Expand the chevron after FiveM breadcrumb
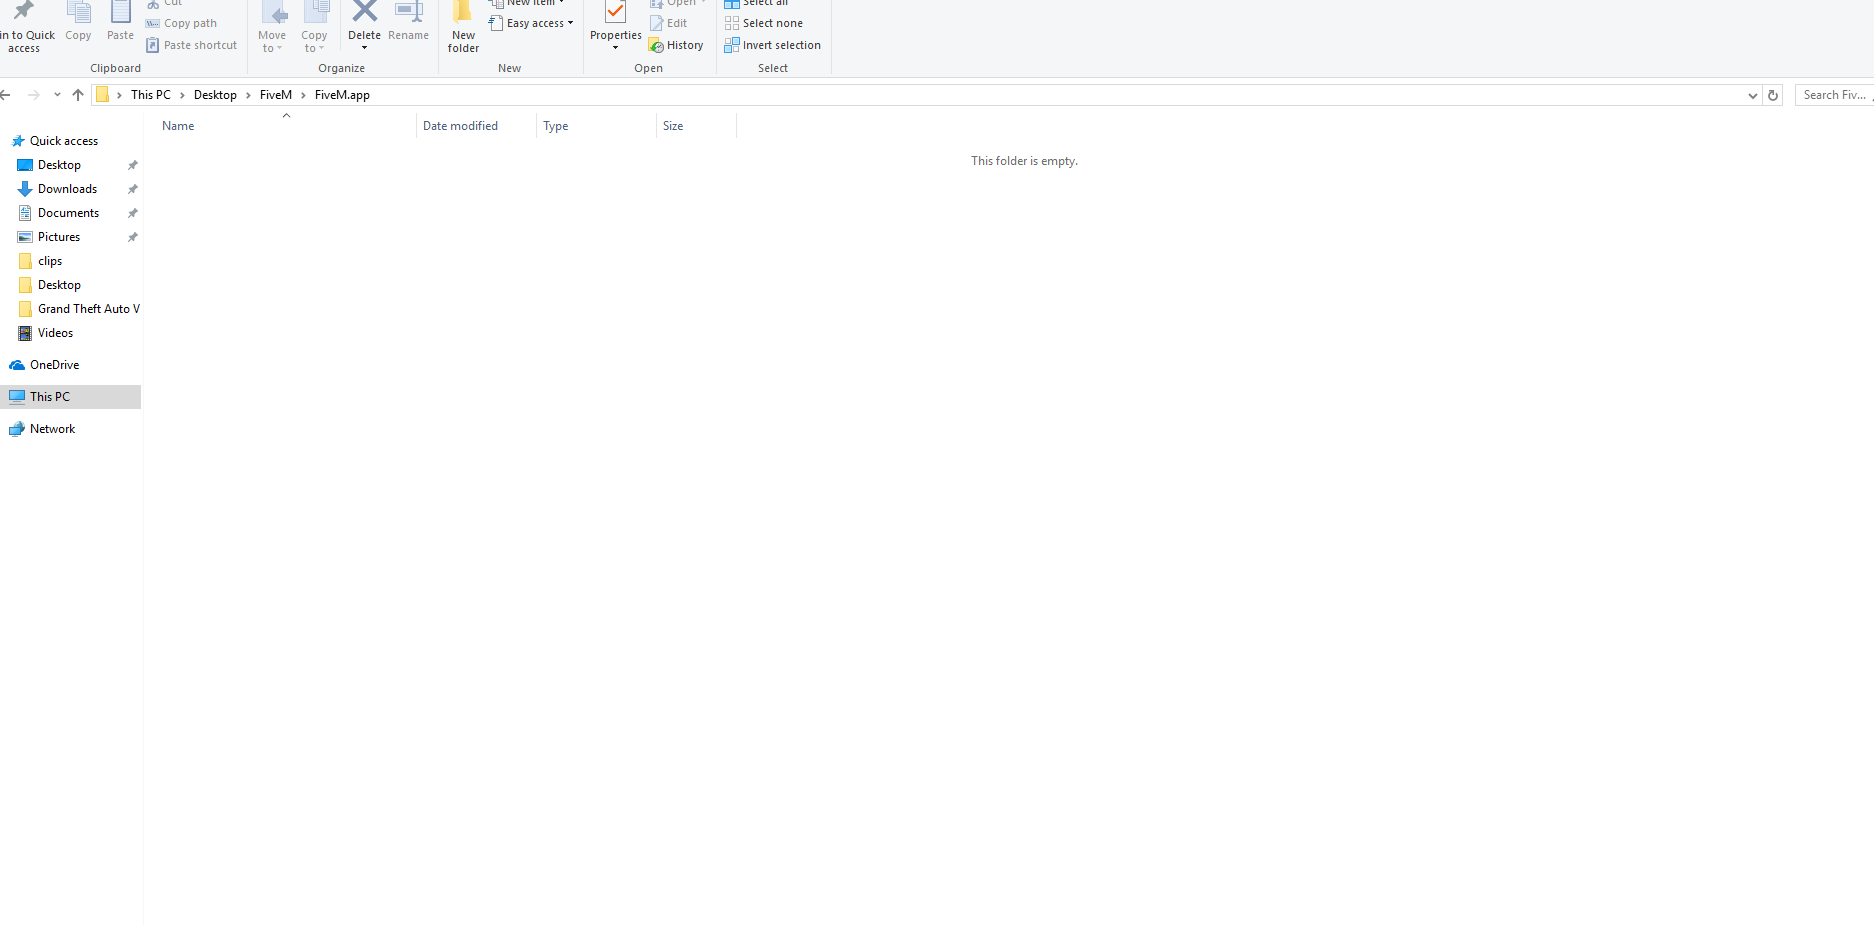 tap(303, 95)
